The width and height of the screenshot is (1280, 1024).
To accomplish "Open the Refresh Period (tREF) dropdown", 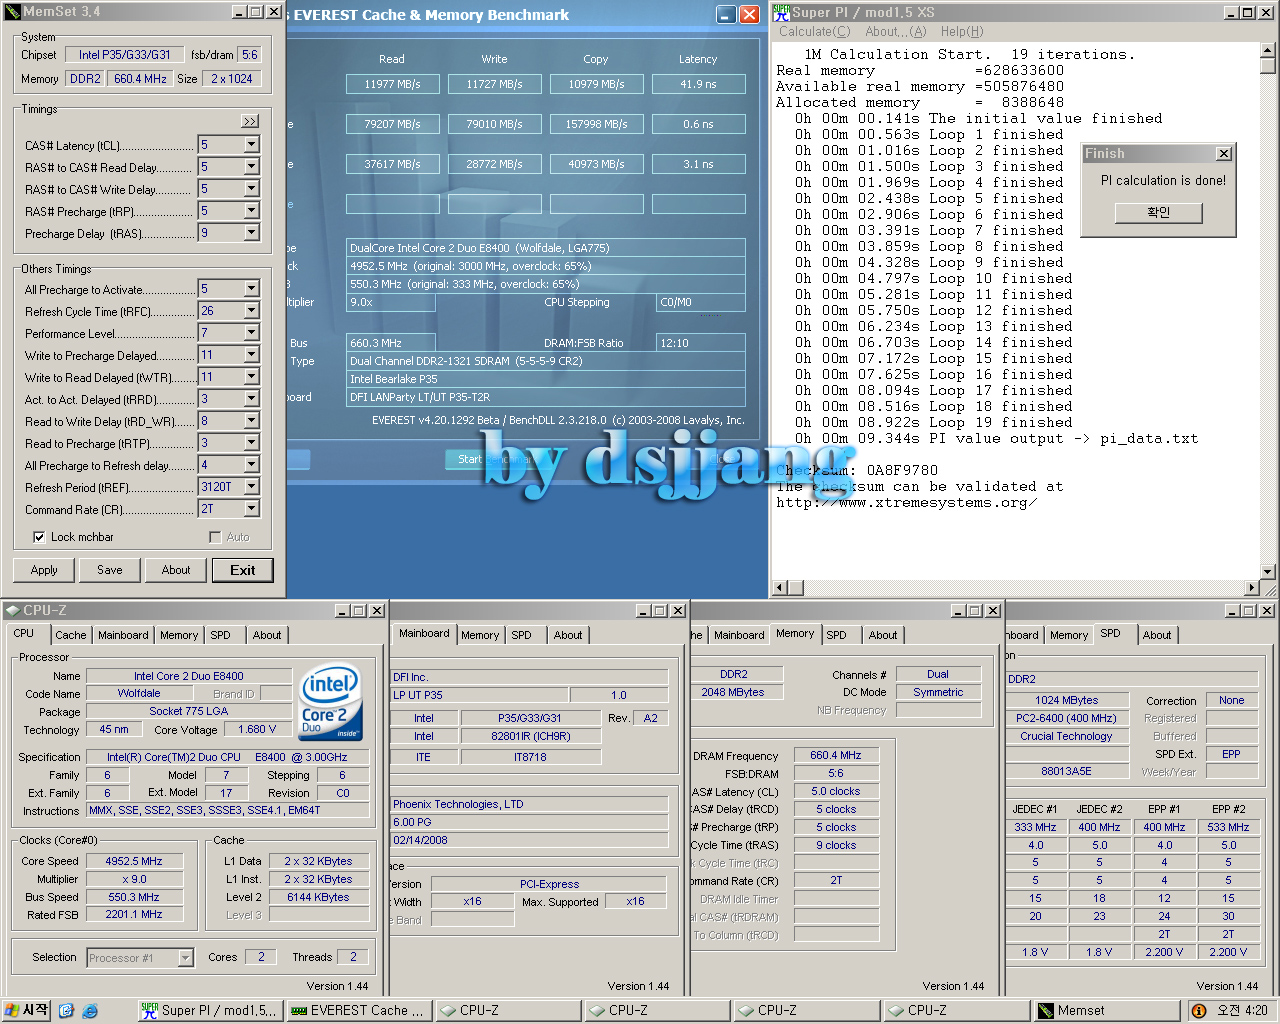I will [251, 487].
